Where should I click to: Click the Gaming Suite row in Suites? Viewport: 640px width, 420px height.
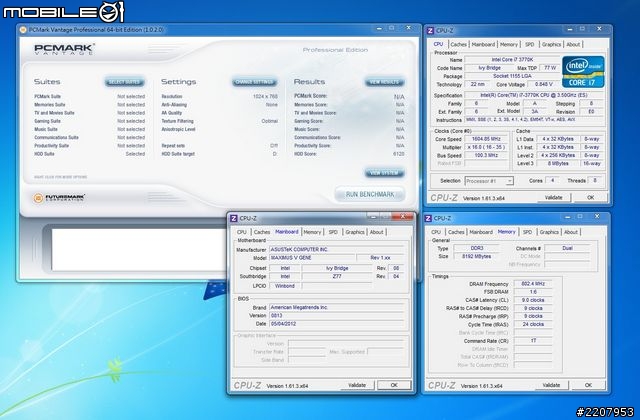coord(89,121)
